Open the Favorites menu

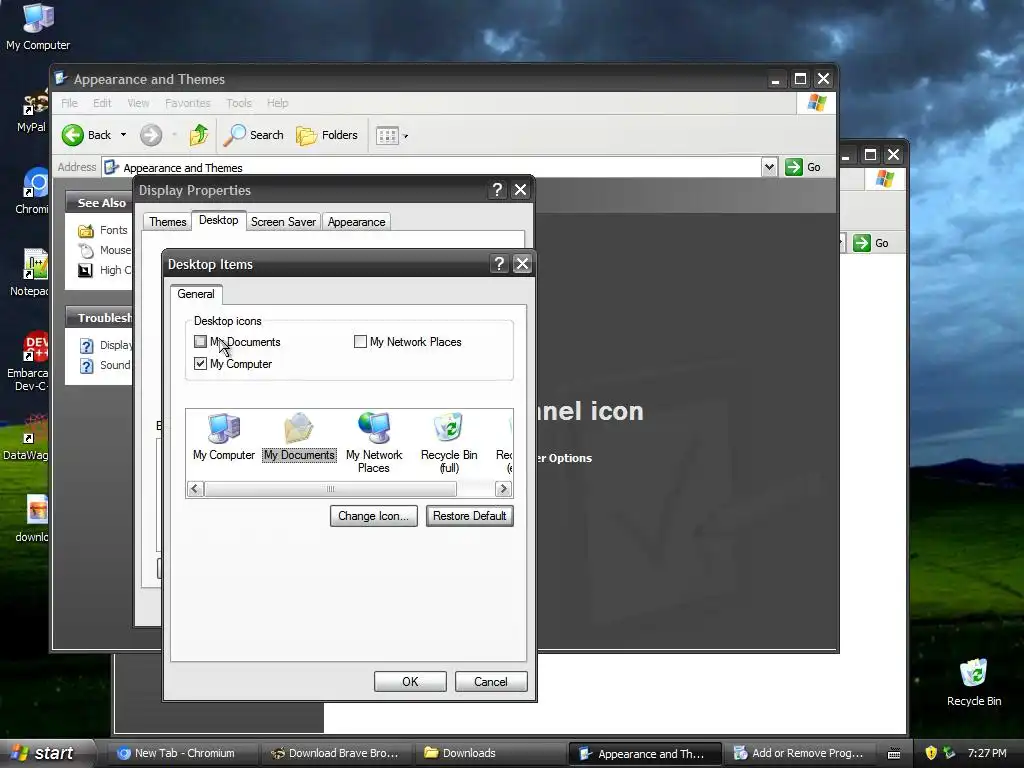187,103
